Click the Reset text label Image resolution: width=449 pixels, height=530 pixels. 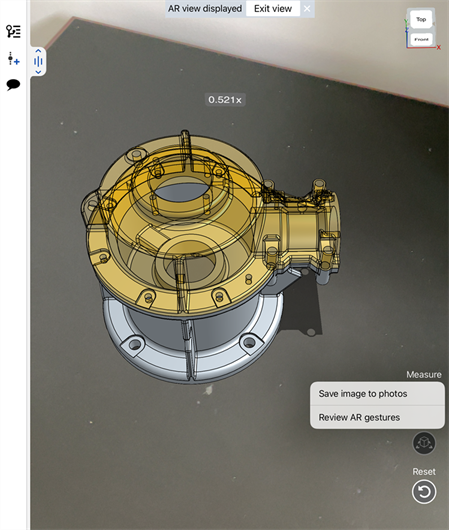(x=424, y=472)
